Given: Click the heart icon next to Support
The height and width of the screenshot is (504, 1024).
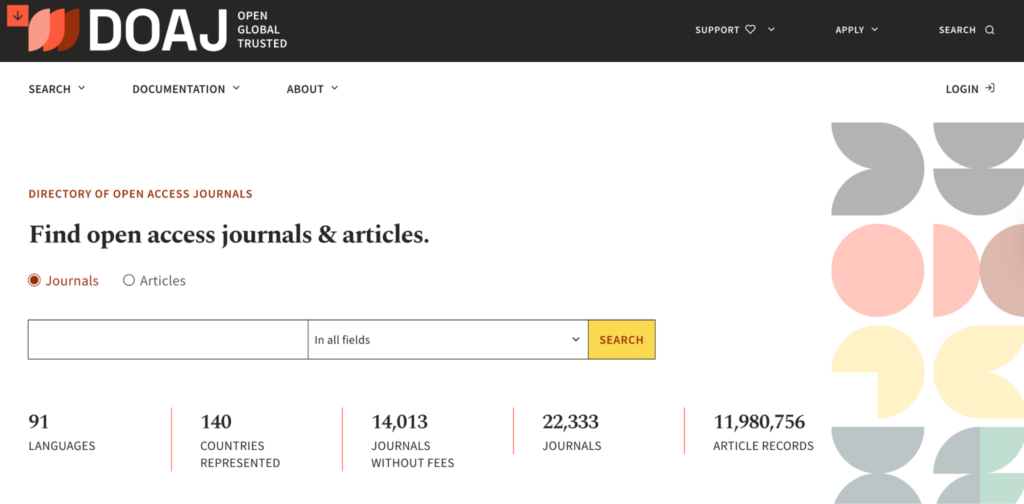Looking at the screenshot, I should pyautogui.click(x=750, y=29).
